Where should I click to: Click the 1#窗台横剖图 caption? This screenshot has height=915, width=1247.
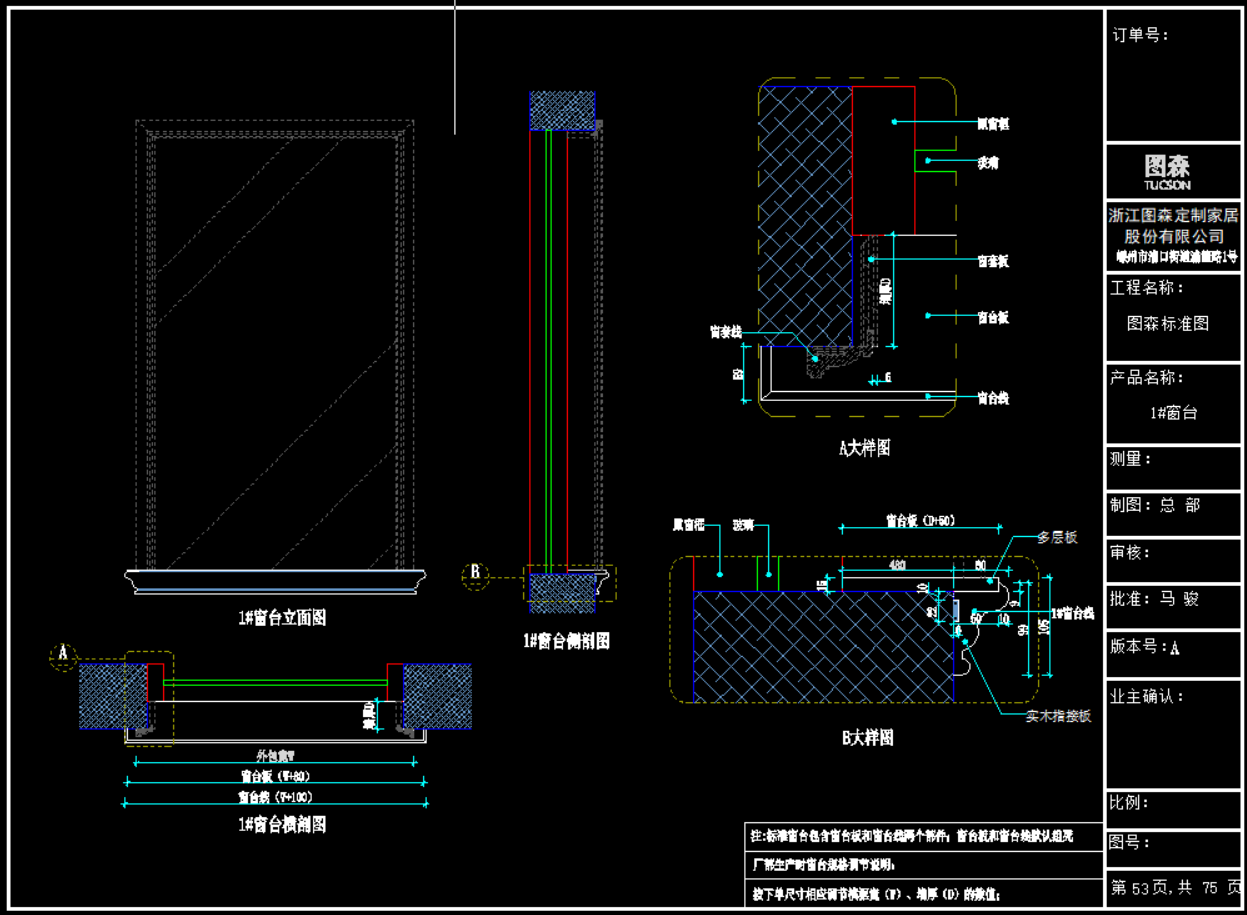(x=281, y=824)
